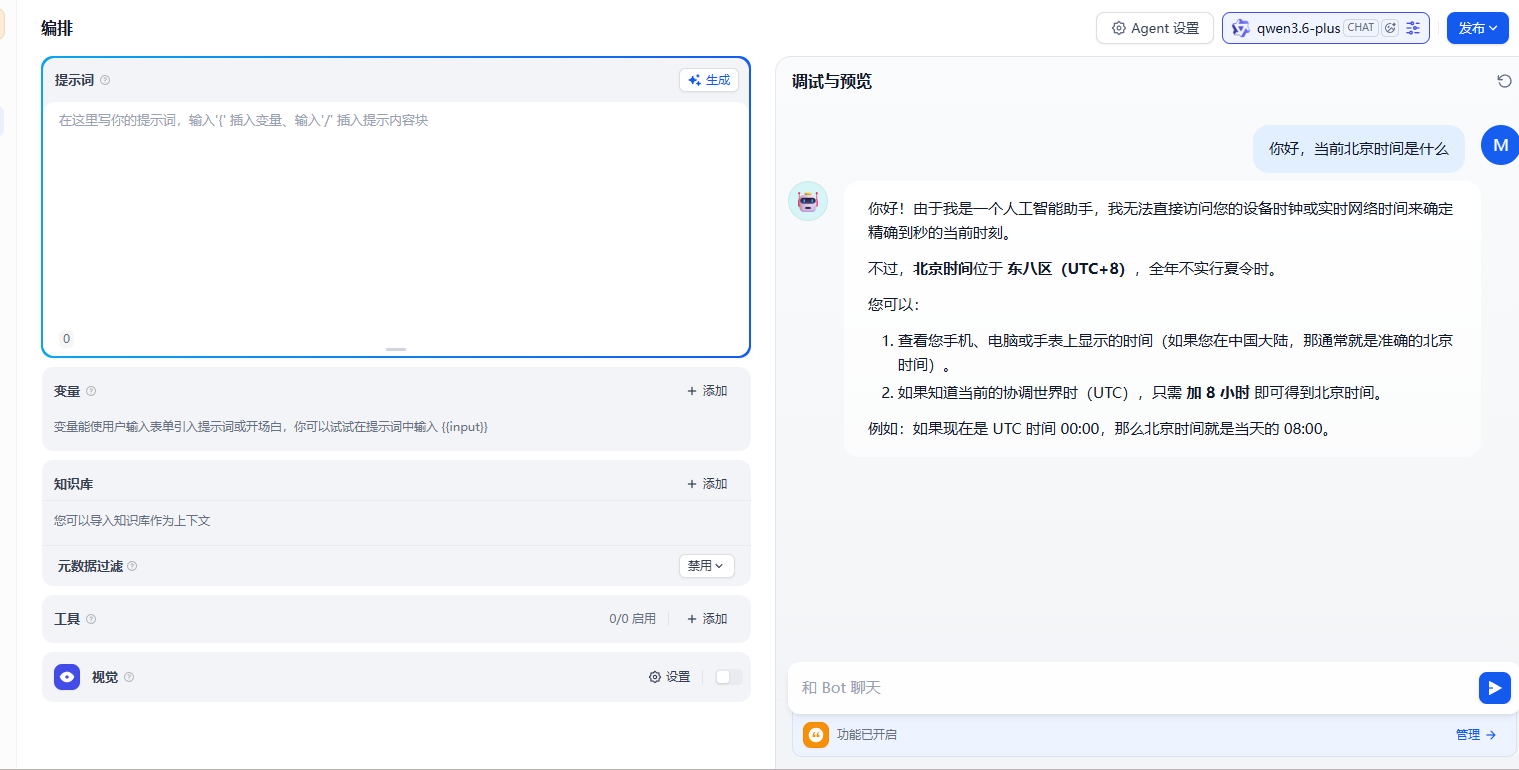Image resolution: width=1519 pixels, height=770 pixels.
Task: Click the help icon next to 提示词
Action: 106,80
